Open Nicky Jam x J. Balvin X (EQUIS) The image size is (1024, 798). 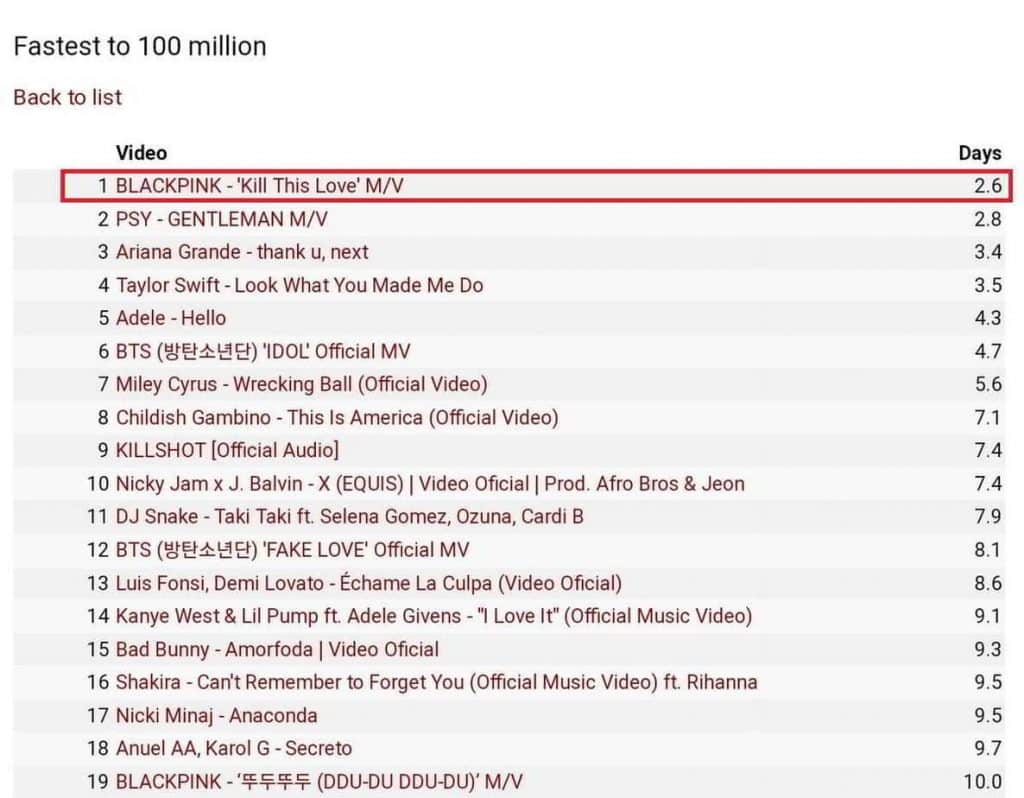[x=430, y=484]
